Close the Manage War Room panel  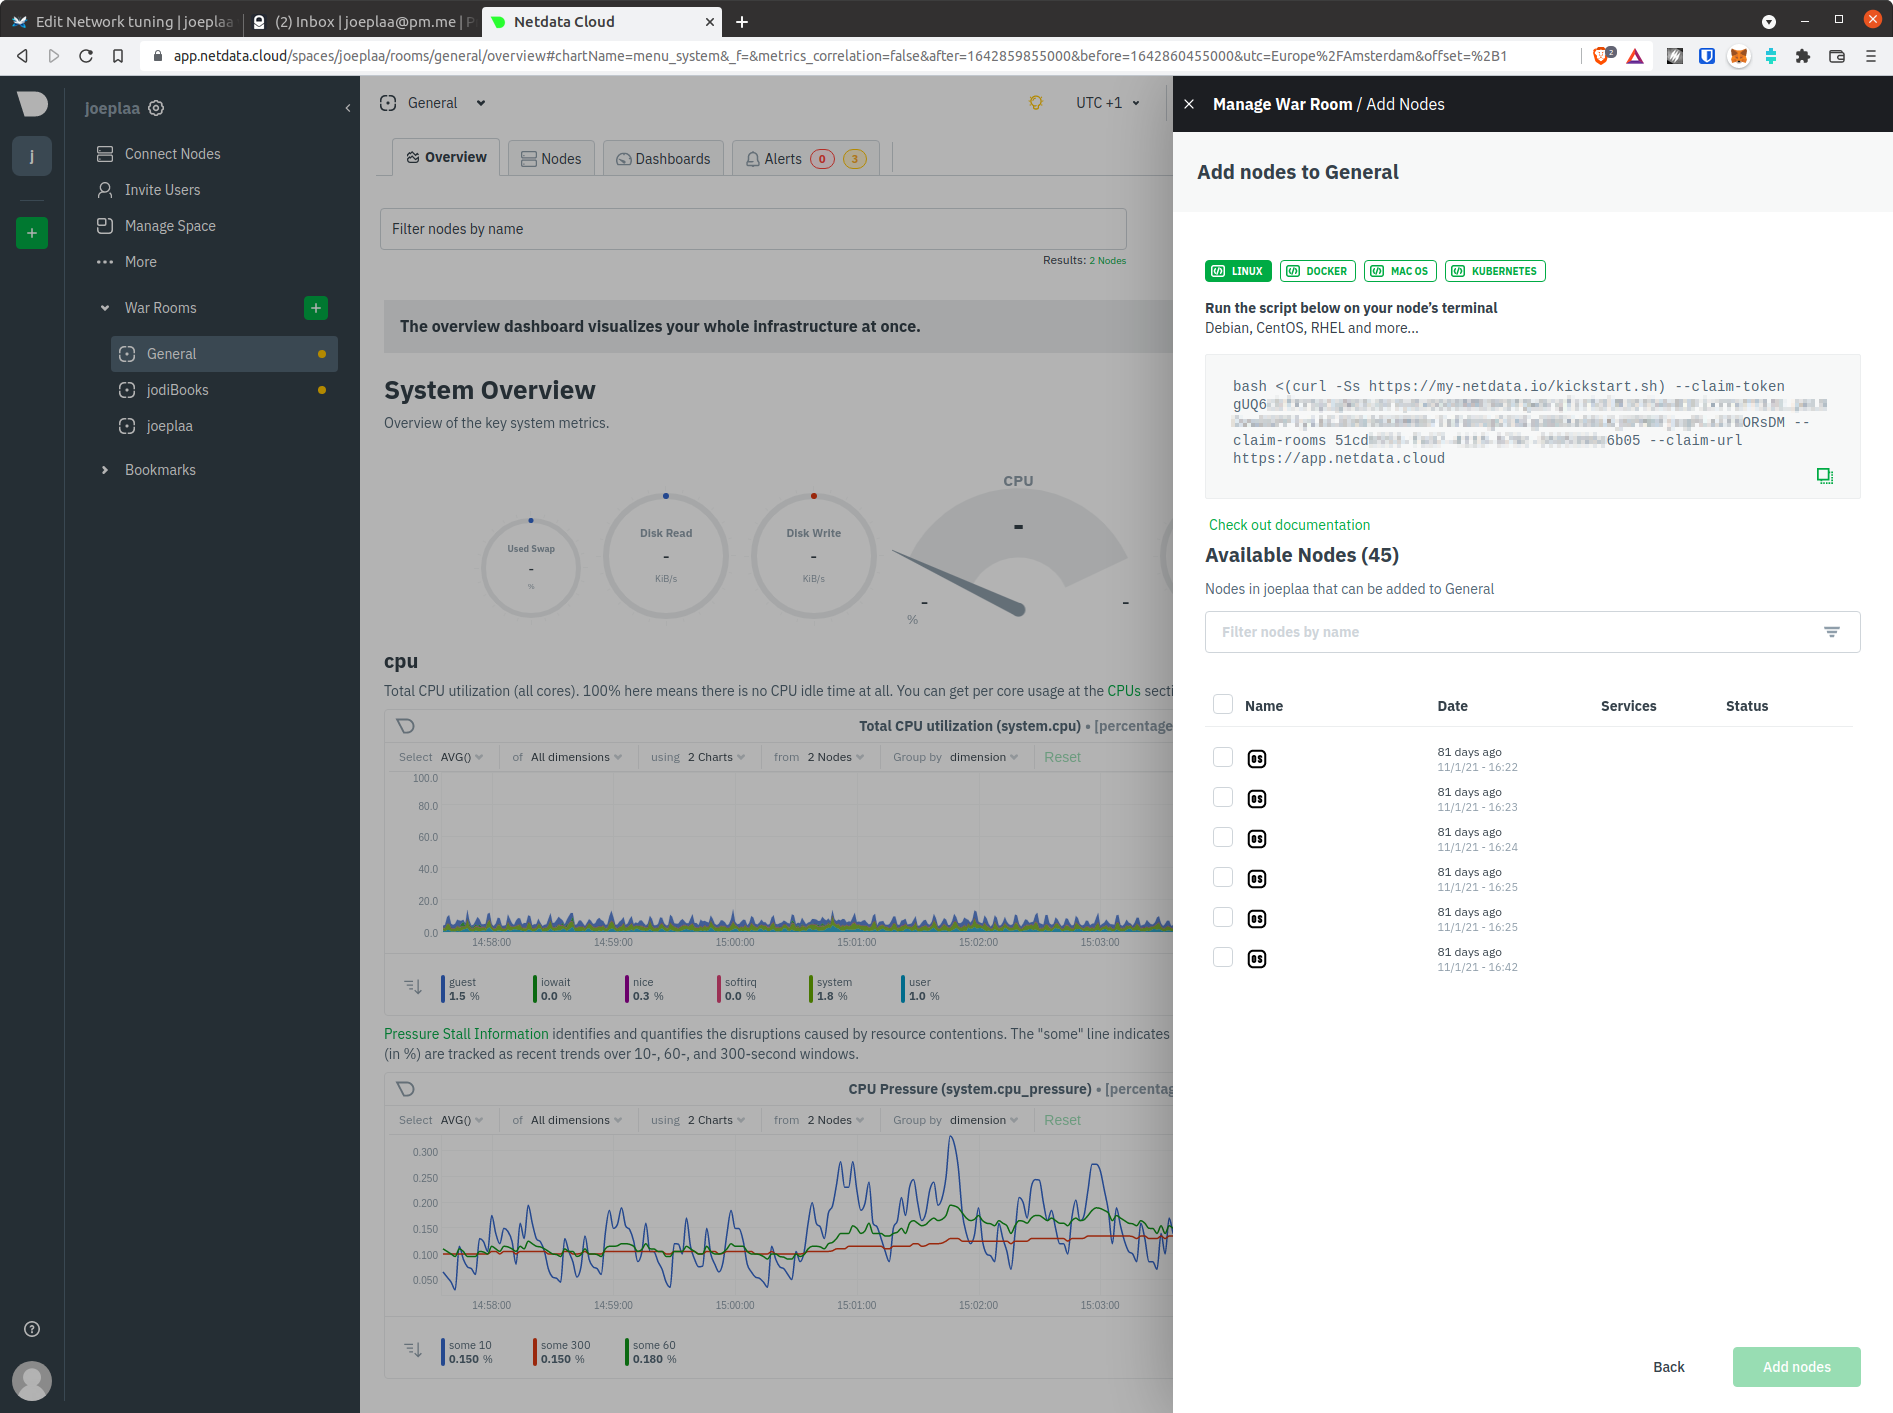pos(1189,104)
